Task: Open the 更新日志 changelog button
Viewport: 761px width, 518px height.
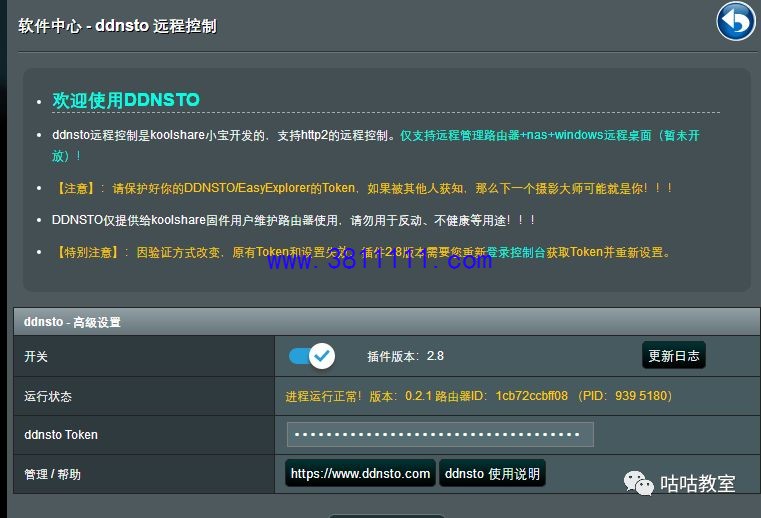Action: (674, 355)
